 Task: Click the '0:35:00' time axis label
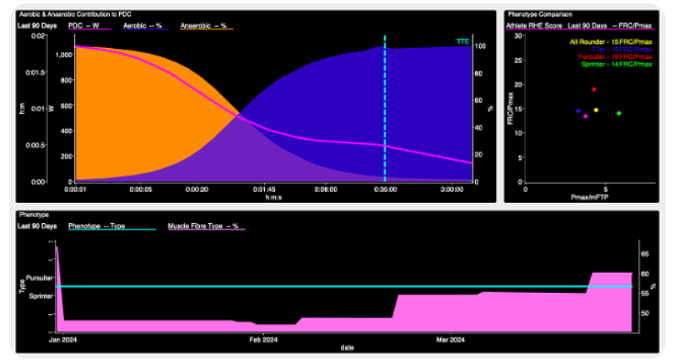click(385, 189)
